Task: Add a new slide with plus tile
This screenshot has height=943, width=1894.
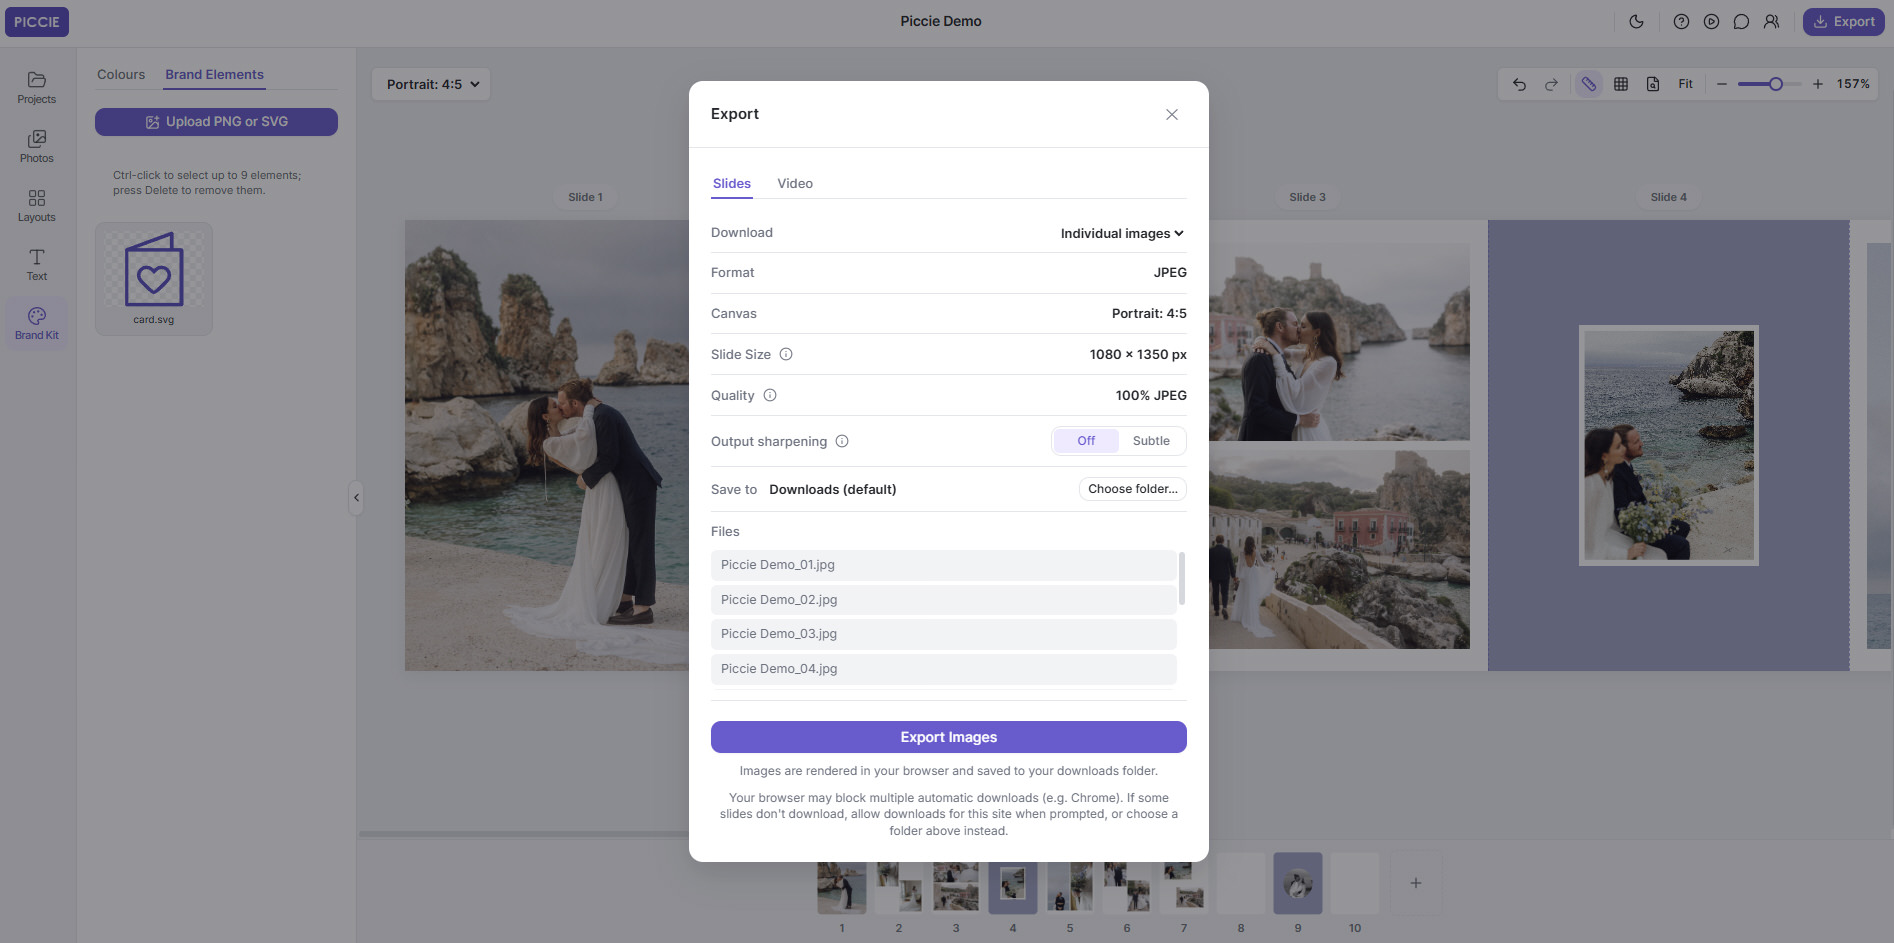Action: pyautogui.click(x=1416, y=883)
